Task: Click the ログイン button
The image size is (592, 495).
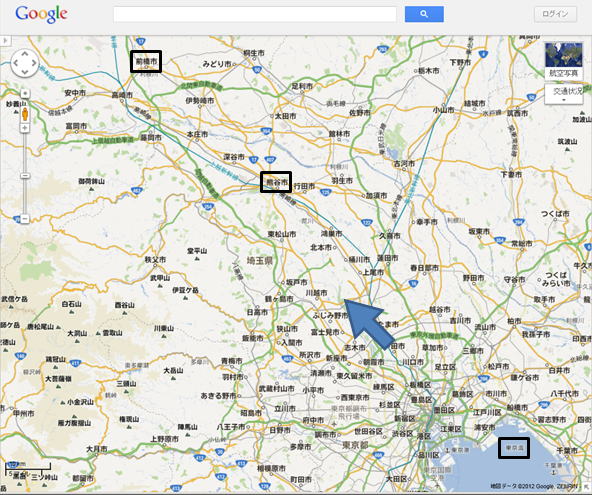Action: 555,14
